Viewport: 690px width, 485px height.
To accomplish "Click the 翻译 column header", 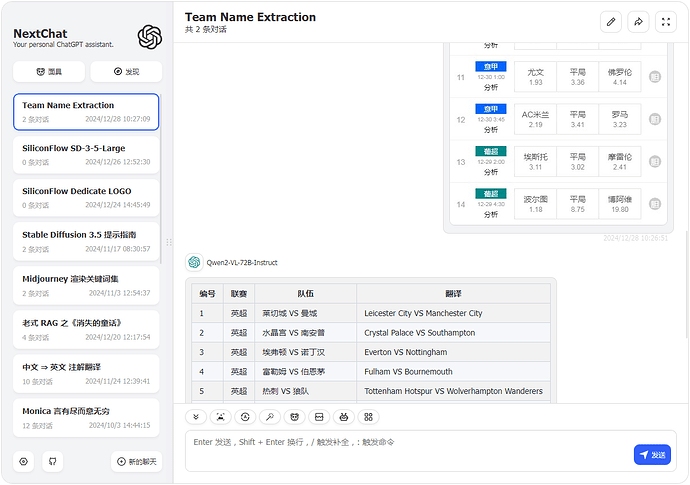I will [453, 294].
